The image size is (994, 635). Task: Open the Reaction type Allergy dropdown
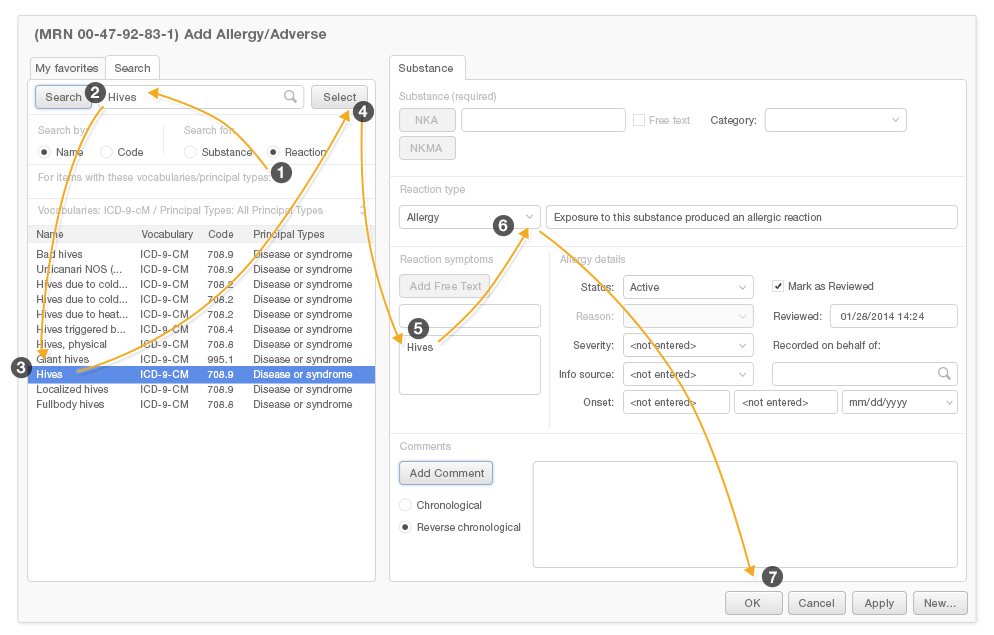pyautogui.click(x=469, y=217)
